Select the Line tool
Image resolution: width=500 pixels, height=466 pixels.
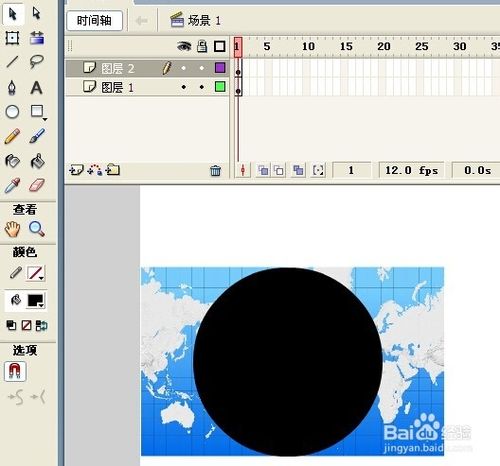click(12, 62)
